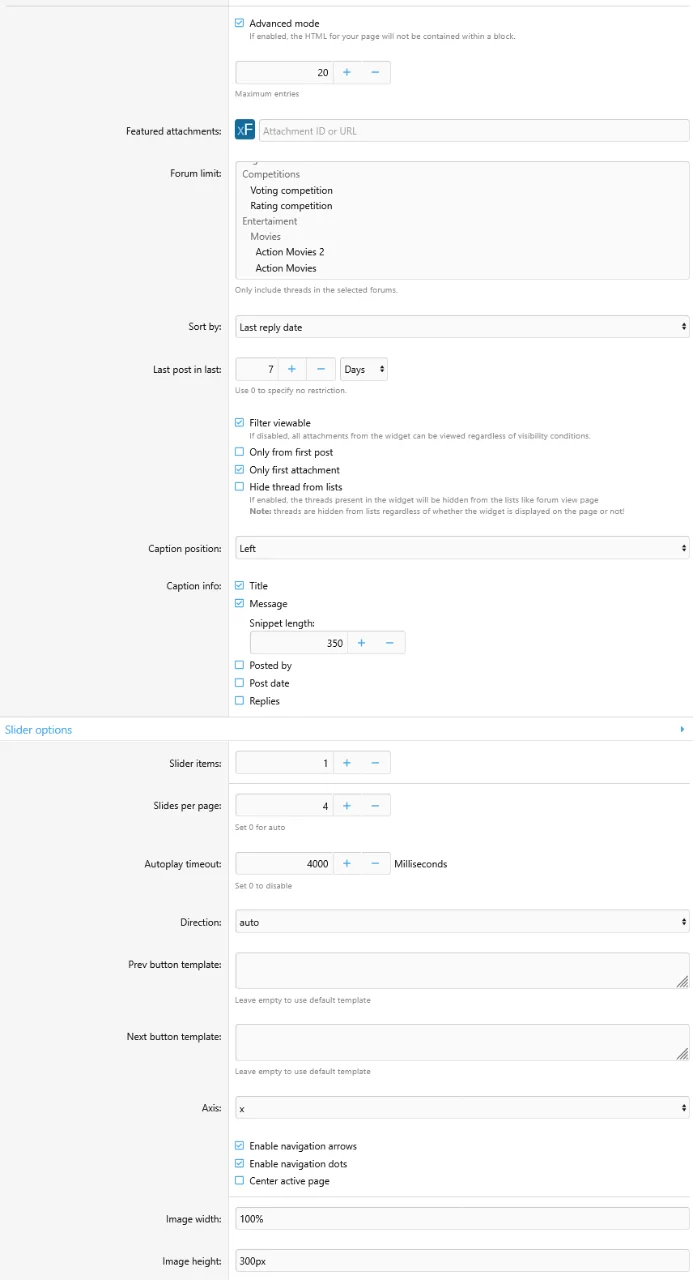Uncheck the Advanced mode checkbox
693x1280 pixels.
(x=239, y=23)
